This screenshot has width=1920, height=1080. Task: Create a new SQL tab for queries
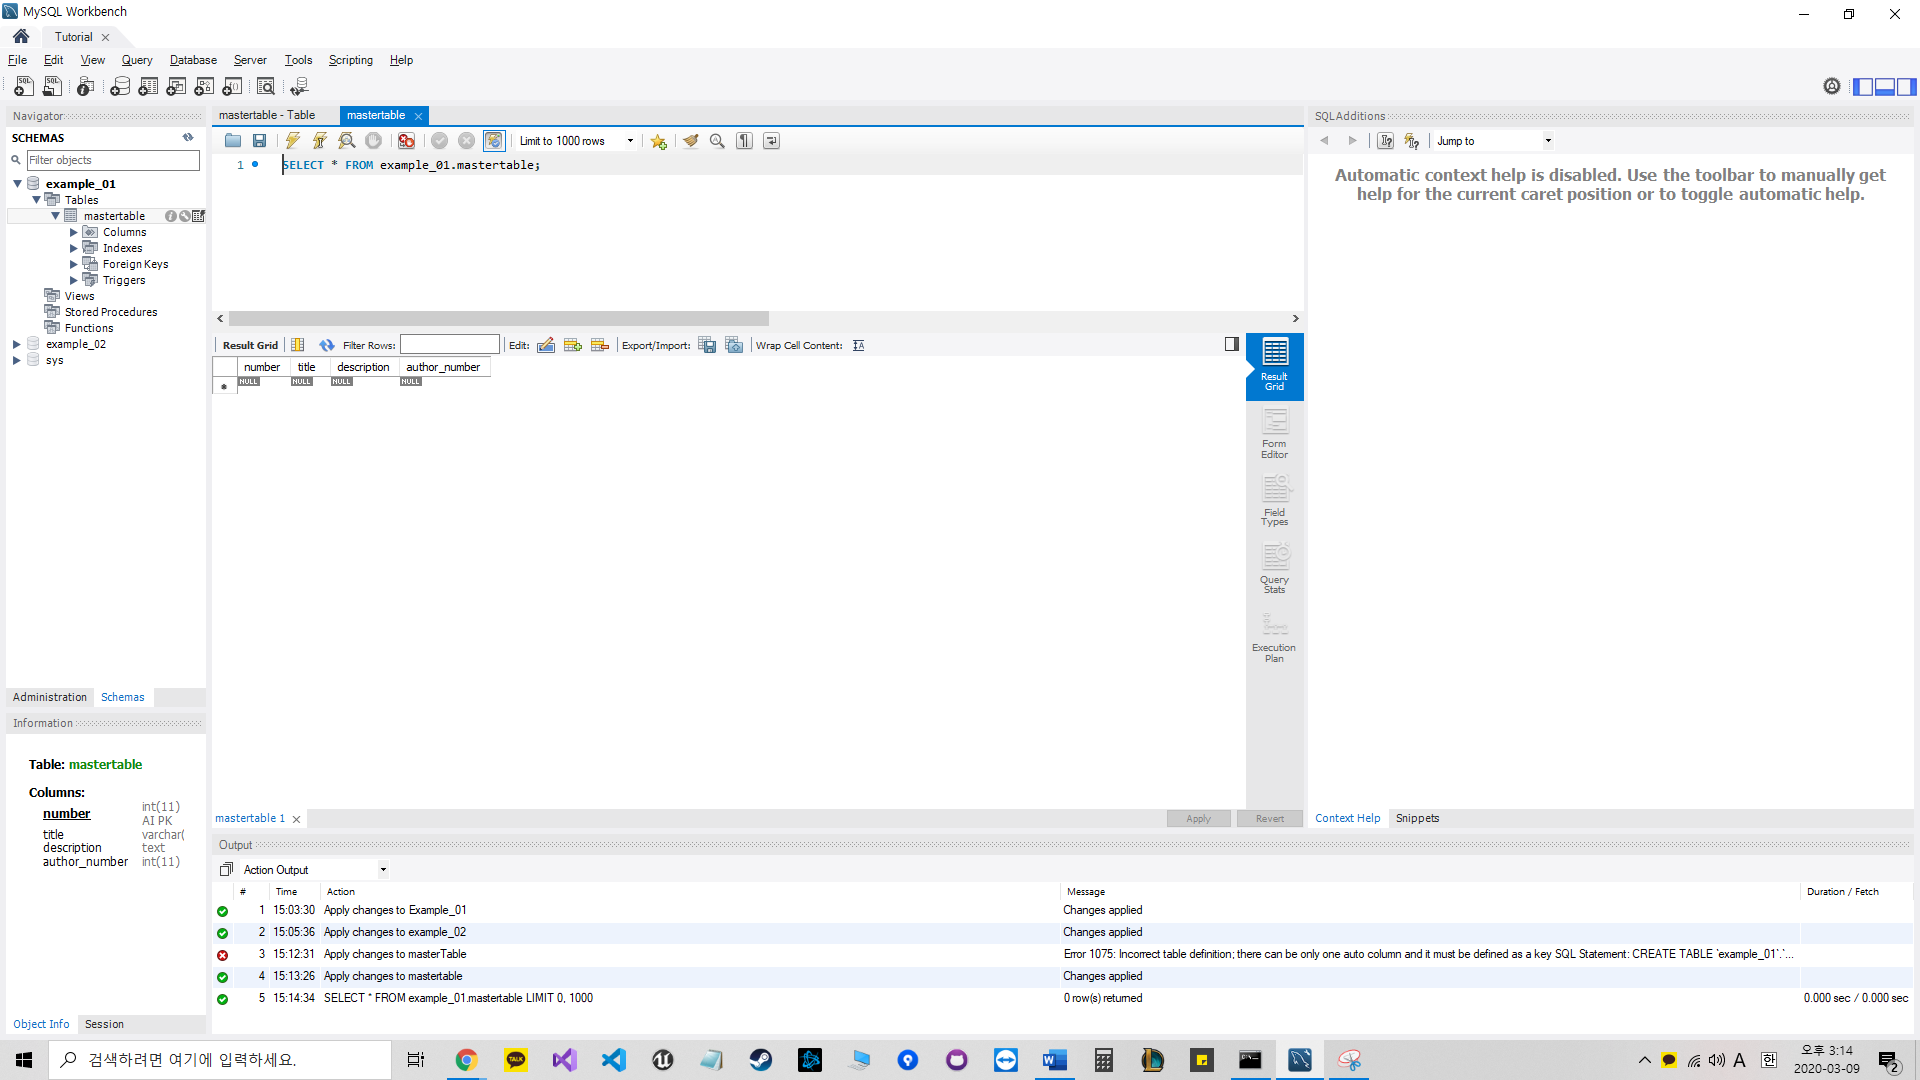24,87
